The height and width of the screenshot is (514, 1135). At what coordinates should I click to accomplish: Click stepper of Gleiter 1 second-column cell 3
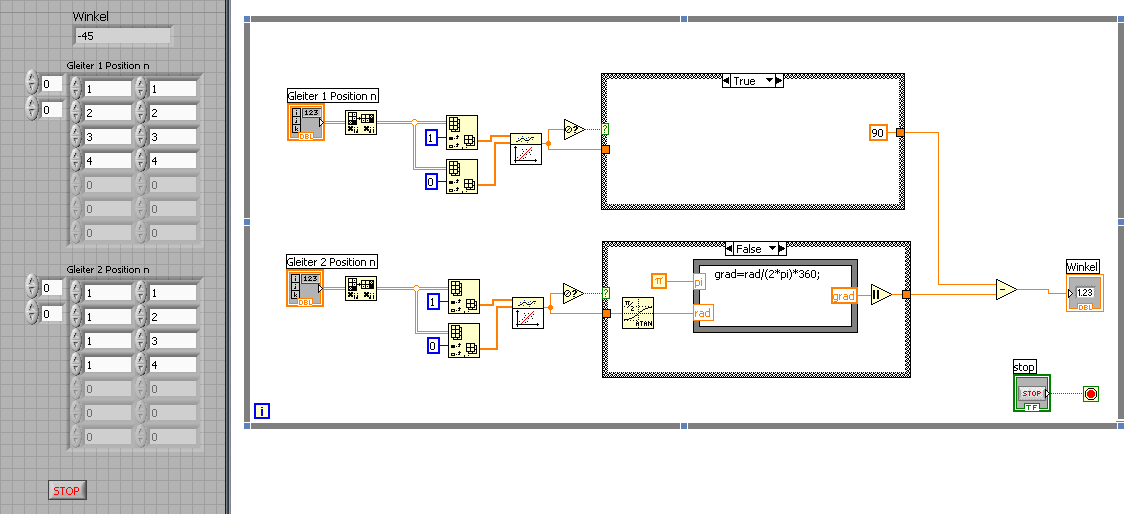(140, 137)
